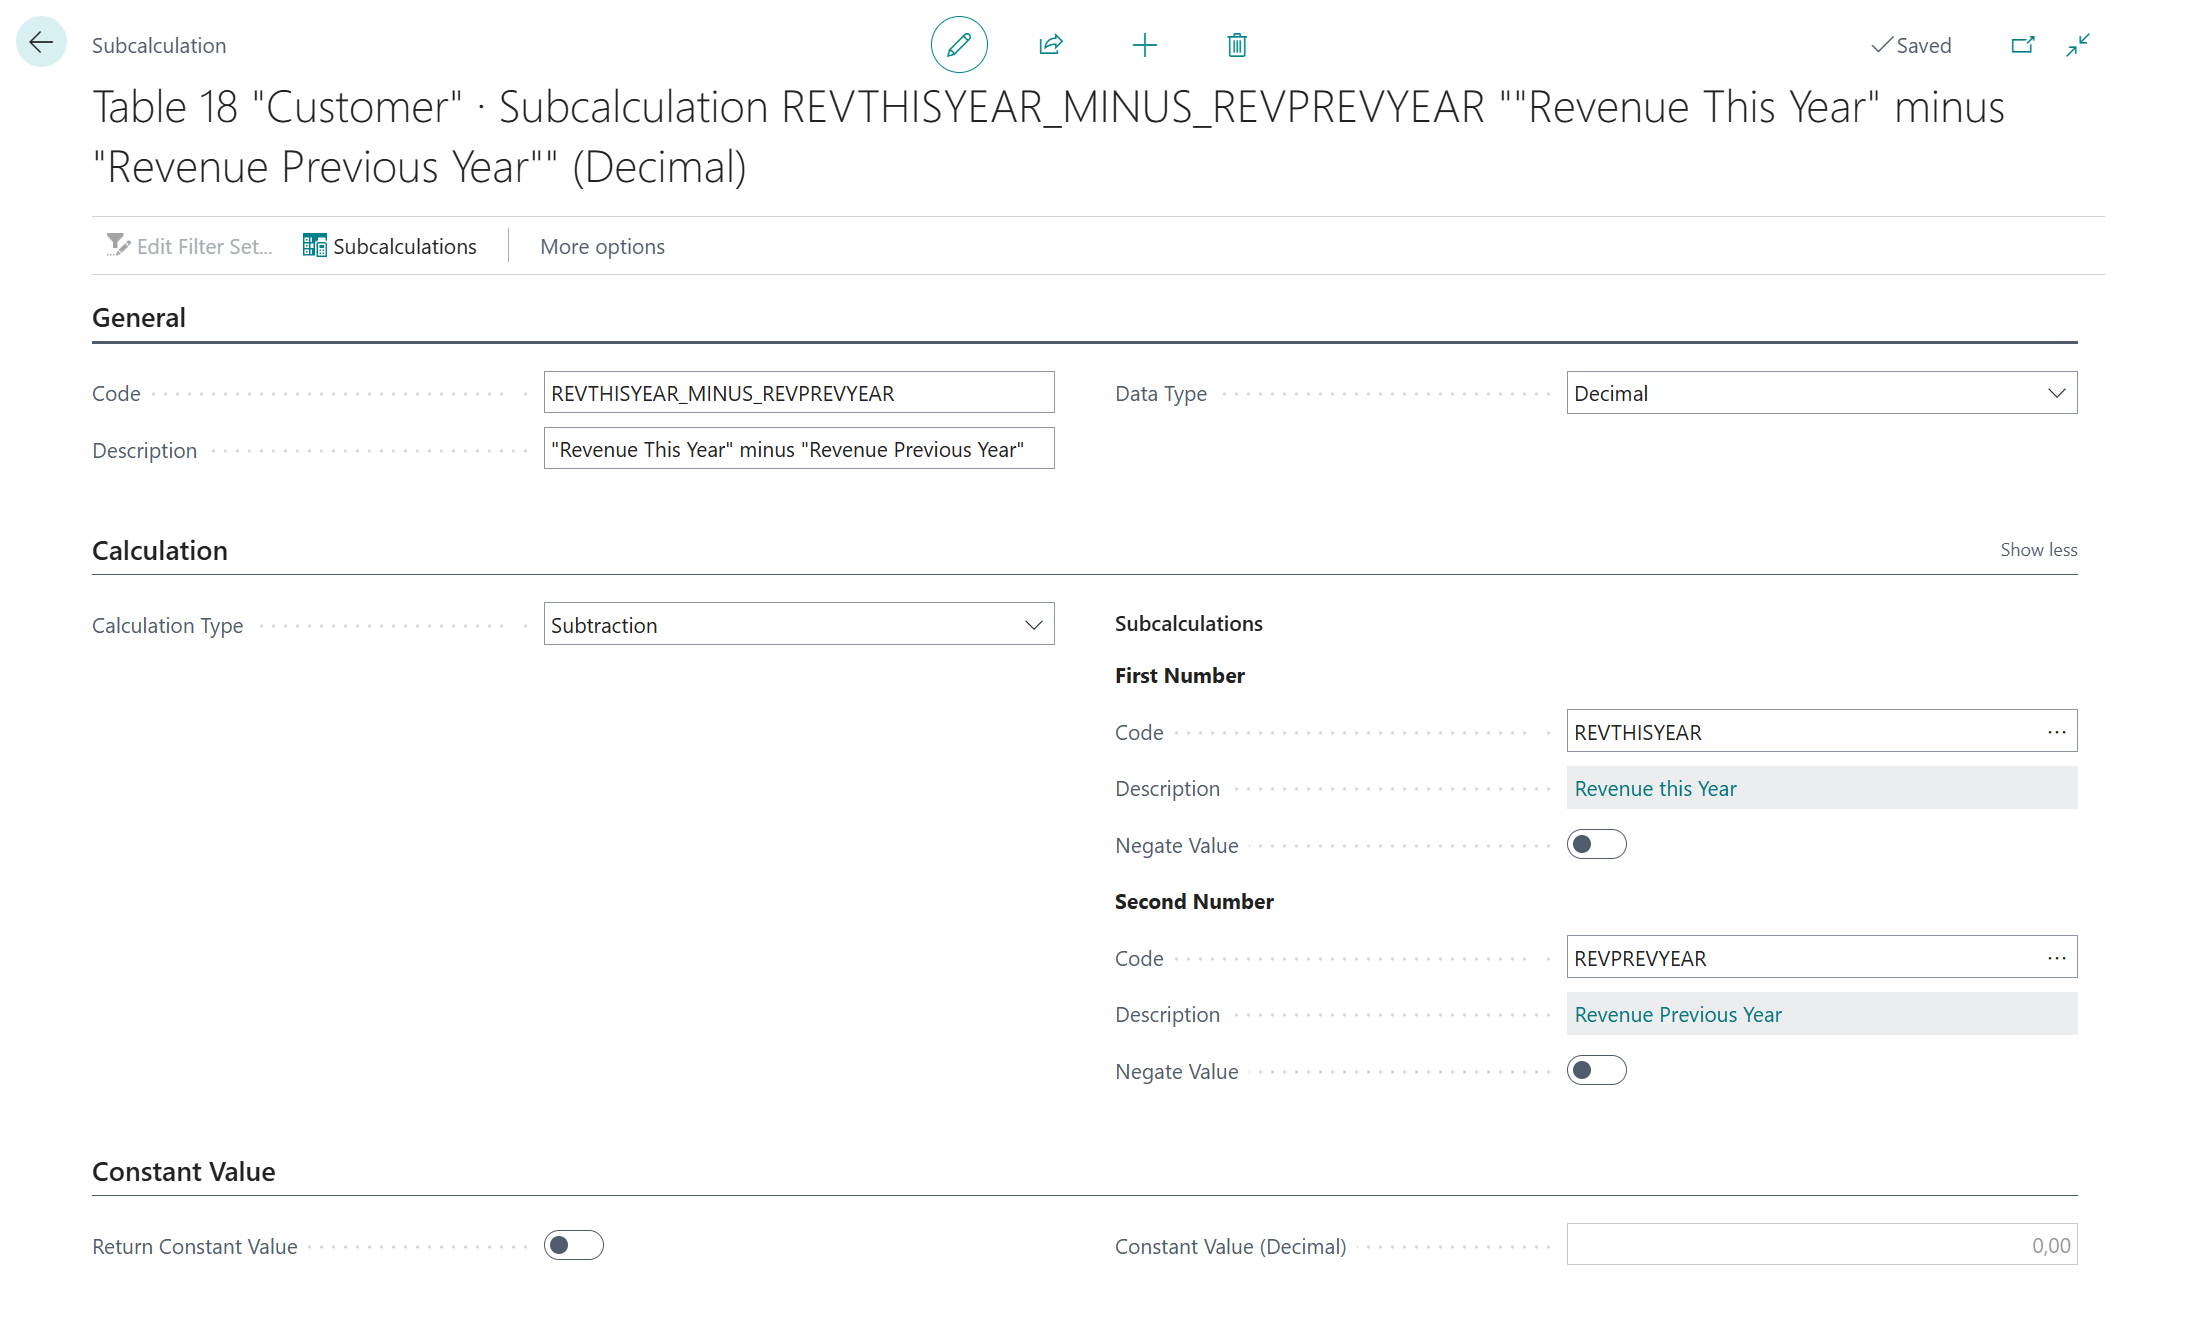
Task: Open the Data Type dropdown
Action: 1821,393
